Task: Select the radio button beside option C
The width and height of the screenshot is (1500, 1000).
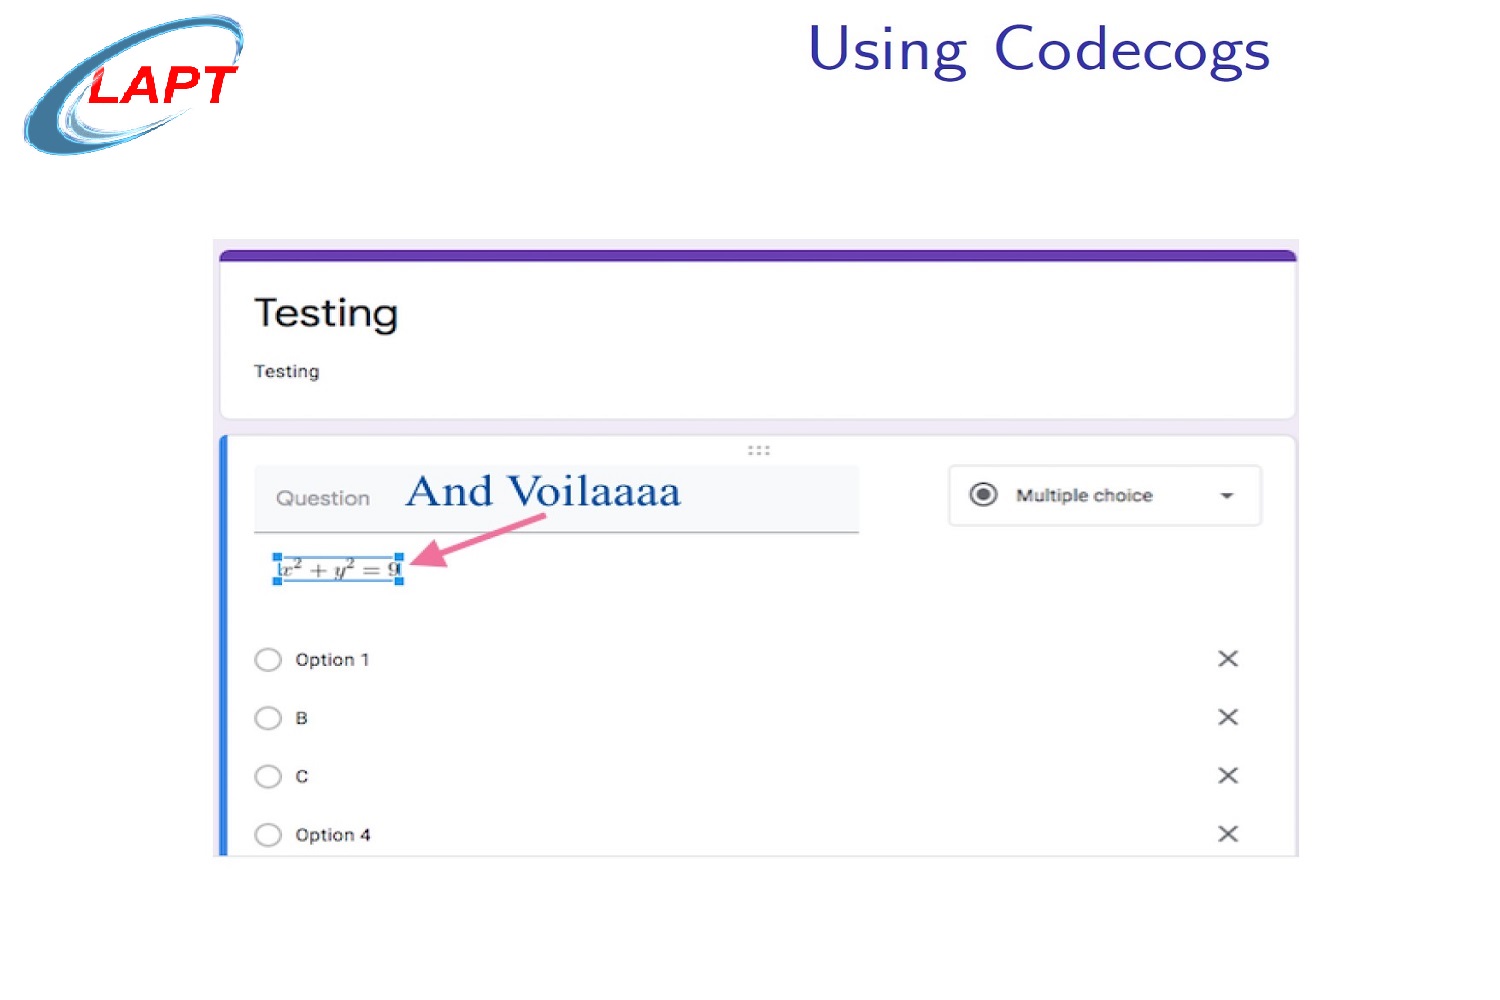Action: coord(268,776)
